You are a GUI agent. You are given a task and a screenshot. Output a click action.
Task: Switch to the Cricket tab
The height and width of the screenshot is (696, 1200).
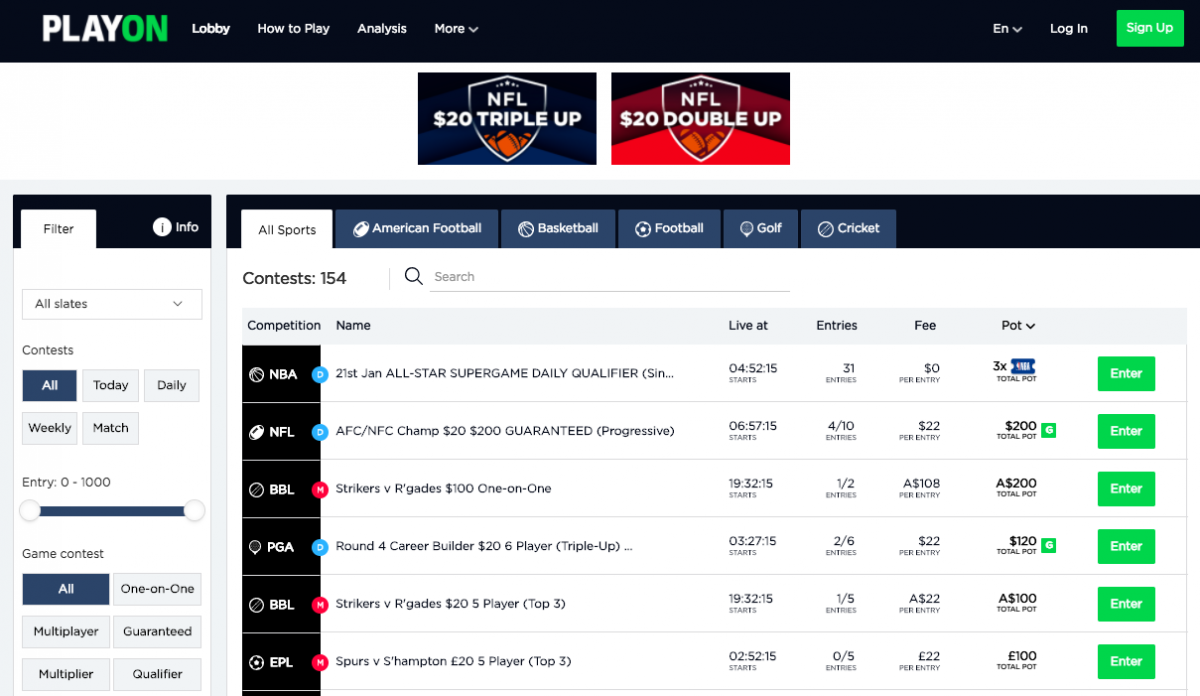tap(848, 229)
